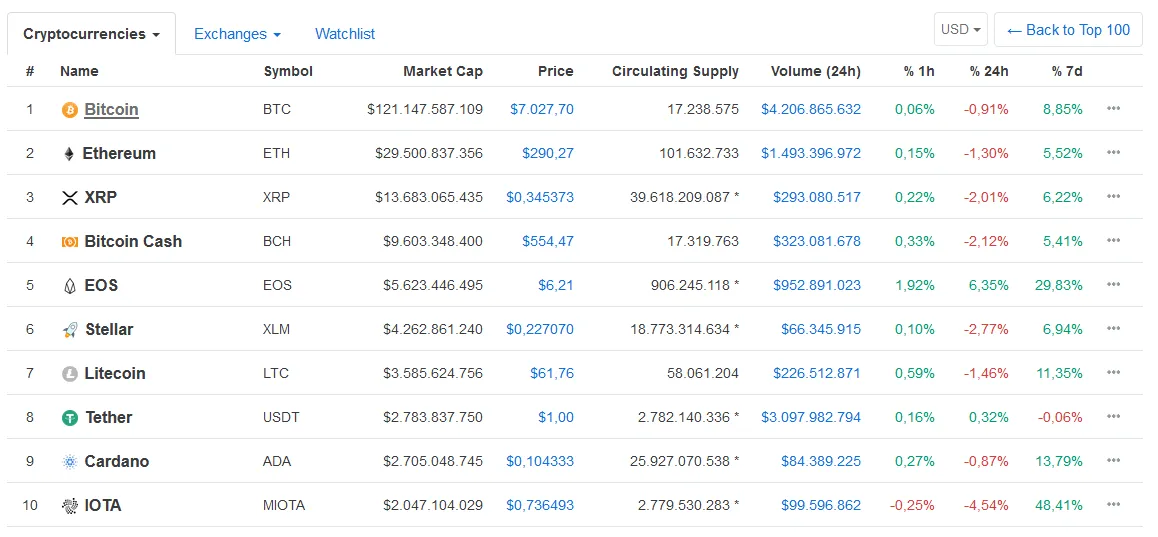Viewport: 1158px width, 537px height.
Task: Open the three-dot menu for Ethereum row
Action: (1114, 153)
